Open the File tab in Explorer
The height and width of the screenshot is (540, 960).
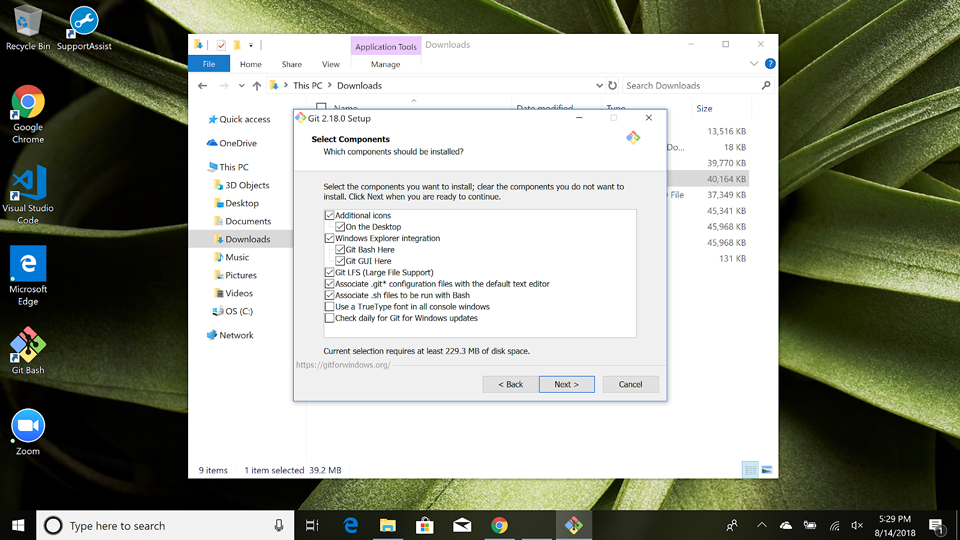point(209,64)
